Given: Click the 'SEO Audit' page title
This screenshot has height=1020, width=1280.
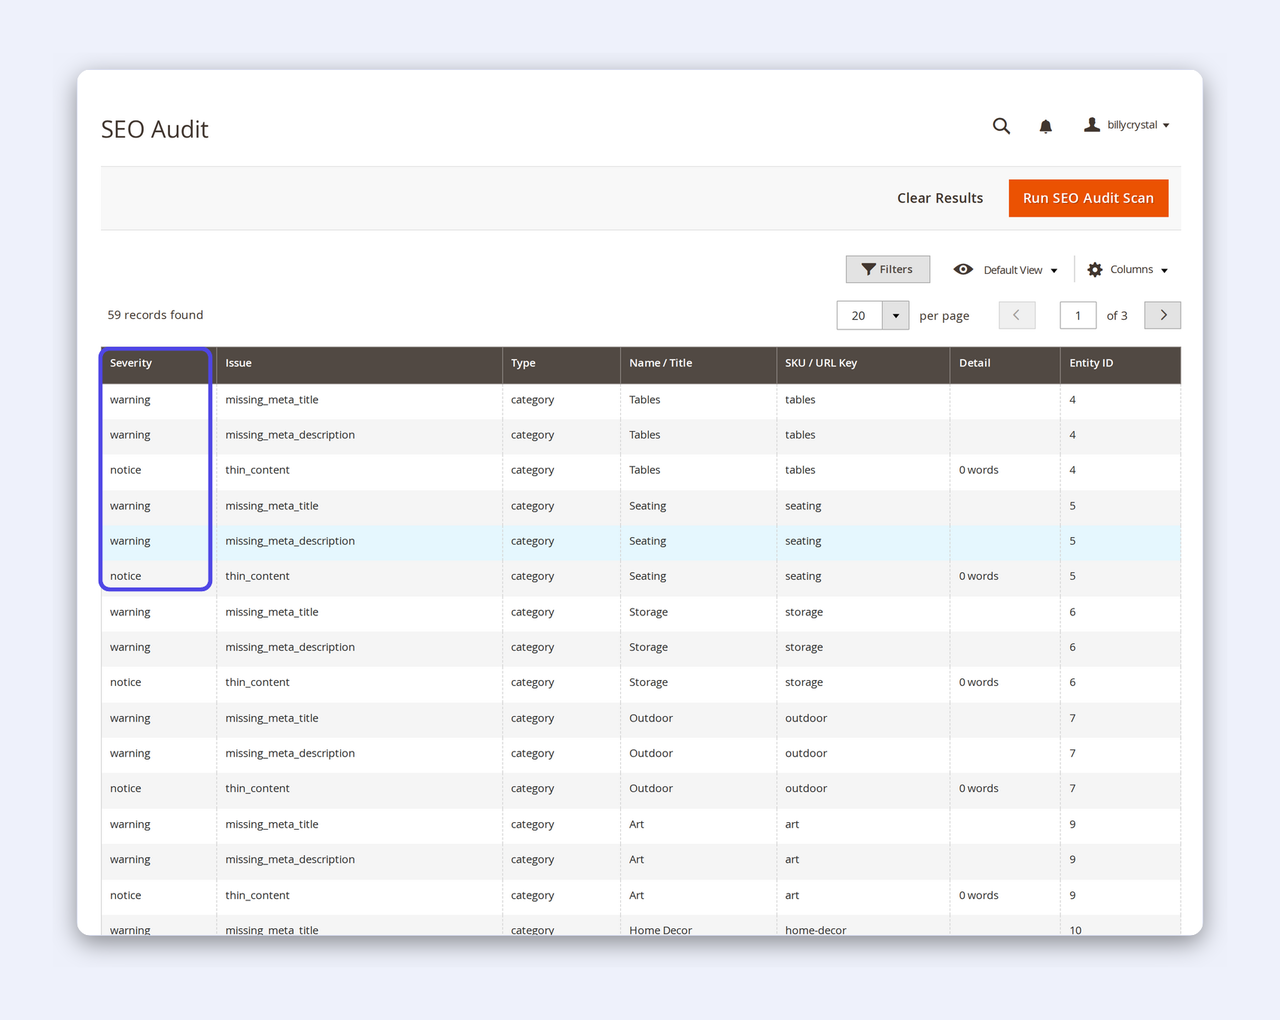Looking at the screenshot, I should tap(155, 129).
